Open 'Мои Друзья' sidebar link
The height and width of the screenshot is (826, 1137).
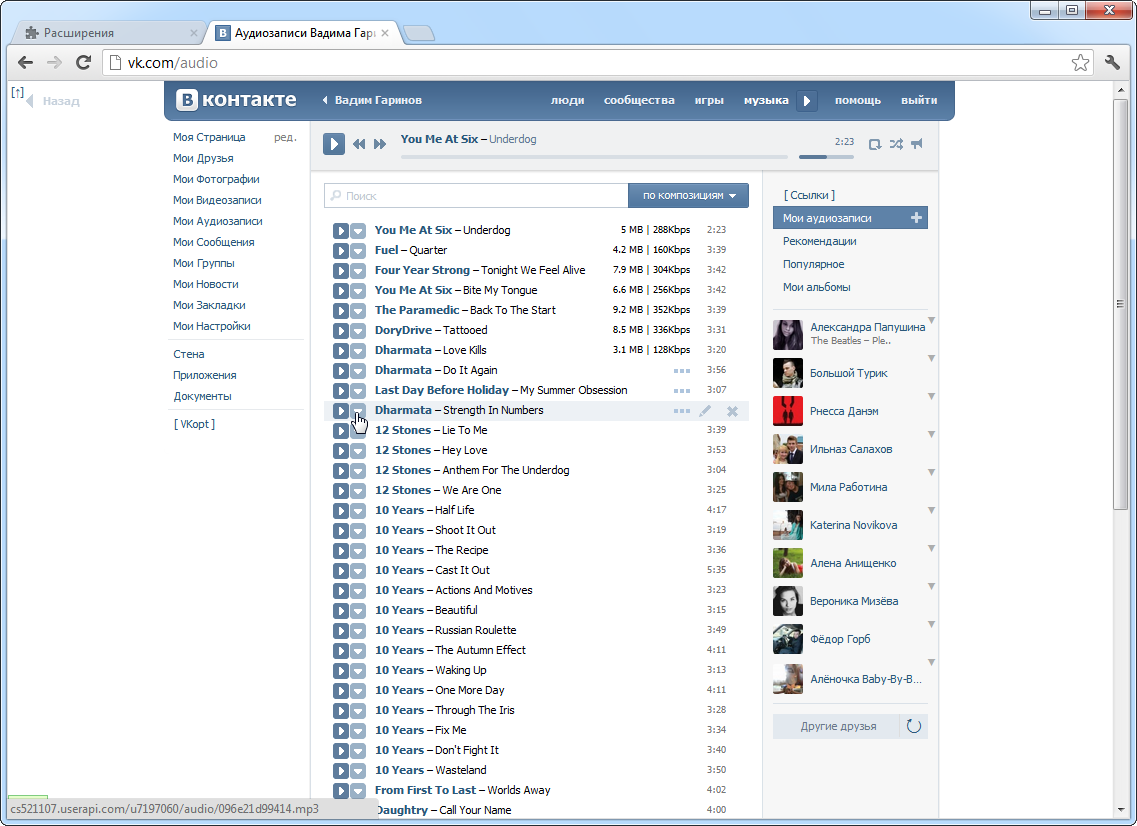pos(203,158)
